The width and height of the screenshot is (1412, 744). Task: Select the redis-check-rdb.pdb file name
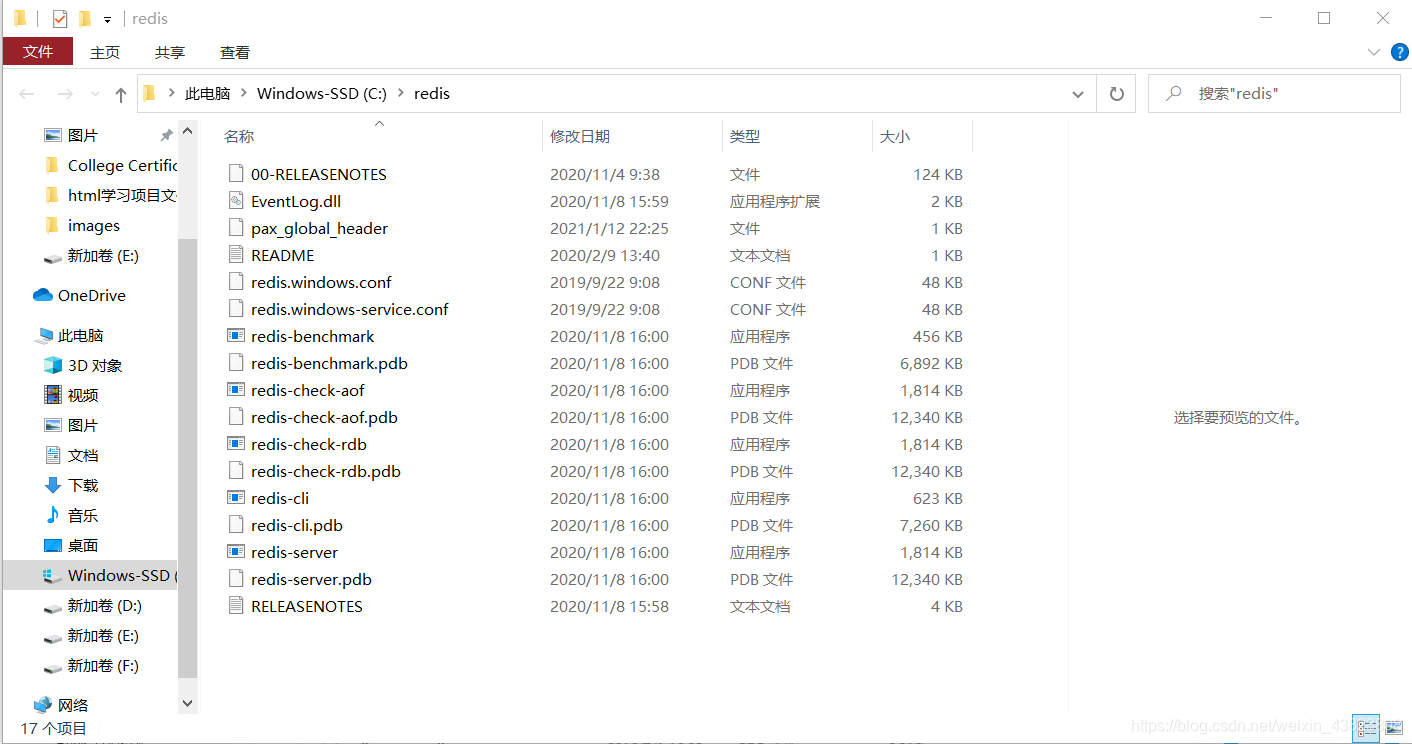point(326,471)
